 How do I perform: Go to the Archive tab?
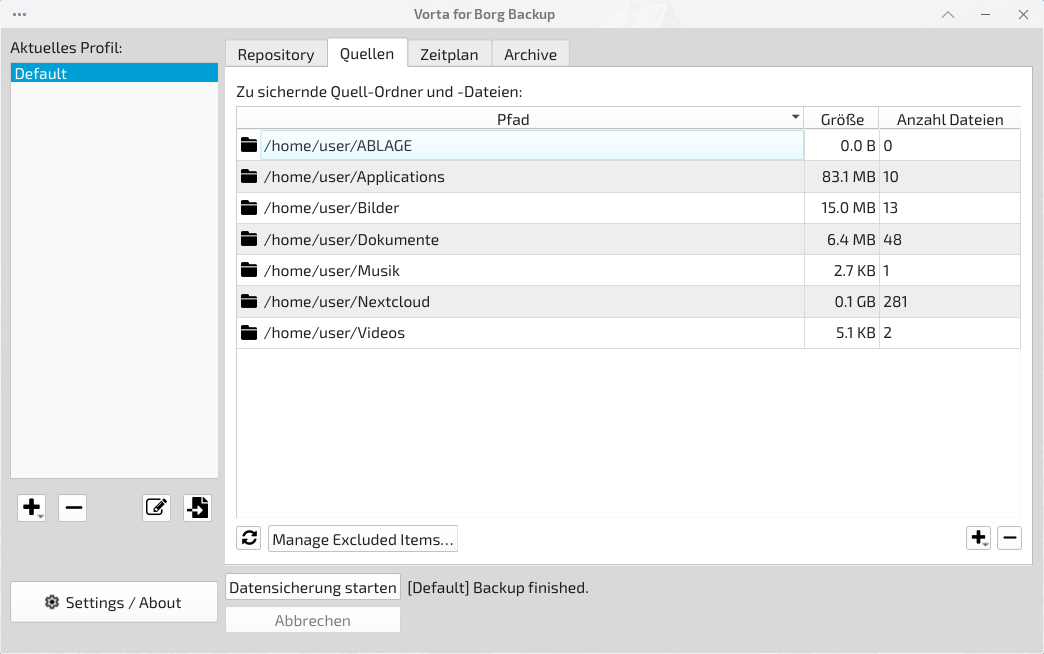tap(530, 55)
